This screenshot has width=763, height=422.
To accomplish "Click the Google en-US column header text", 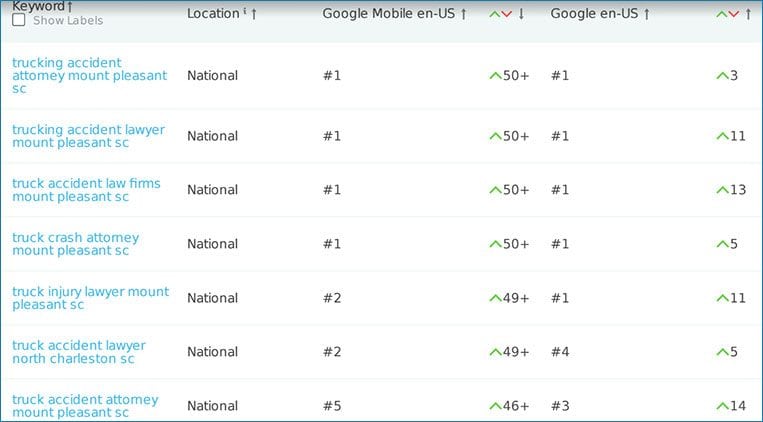I will coord(594,14).
